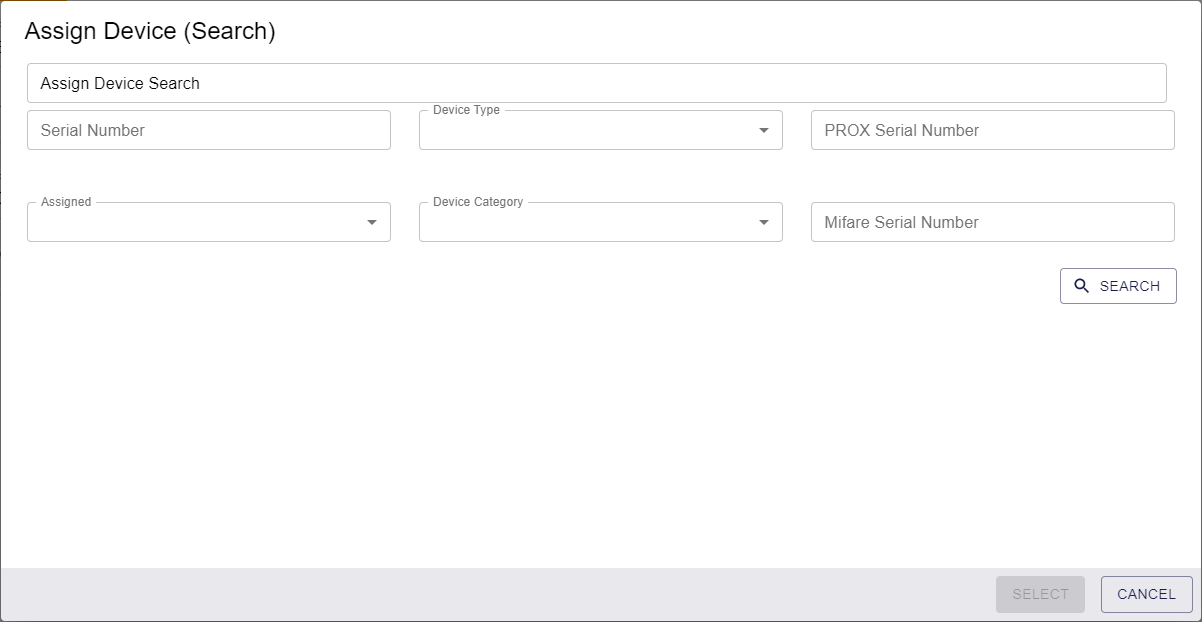The image size is (1202, 622).
Task: Click the Assigned floating label
Action: coord(66,202)
